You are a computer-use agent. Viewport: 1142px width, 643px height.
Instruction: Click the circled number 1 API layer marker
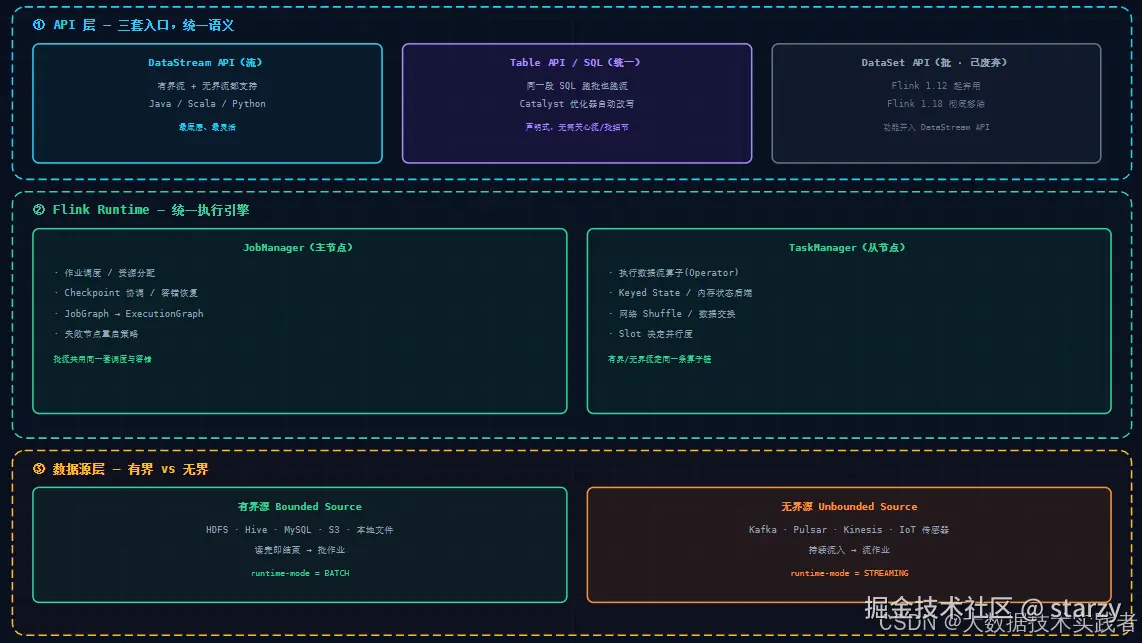tap(39, 25)
